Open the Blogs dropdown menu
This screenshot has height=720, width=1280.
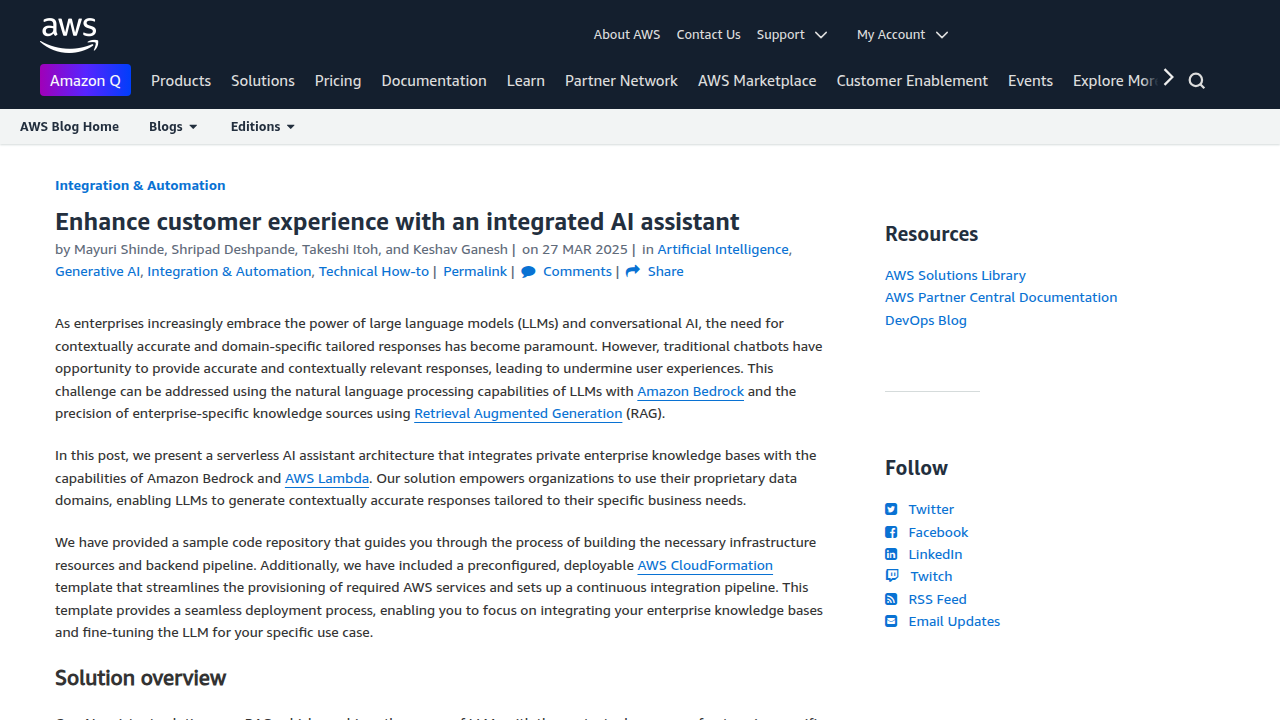click(x=173, y=127)
